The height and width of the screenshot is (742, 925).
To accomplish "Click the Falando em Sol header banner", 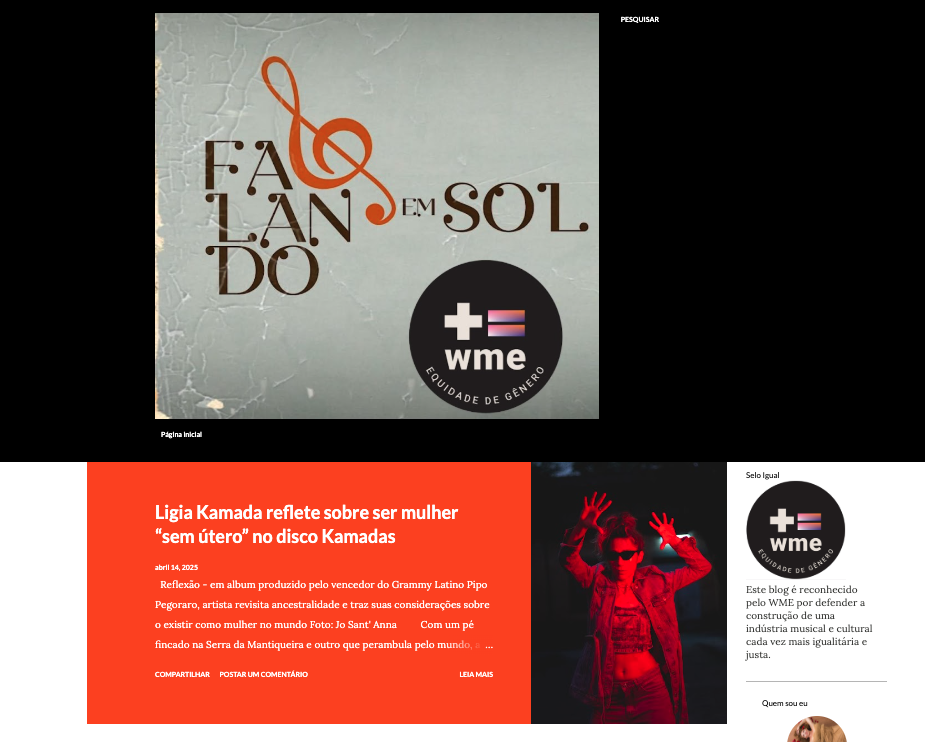I will (377, 216).
